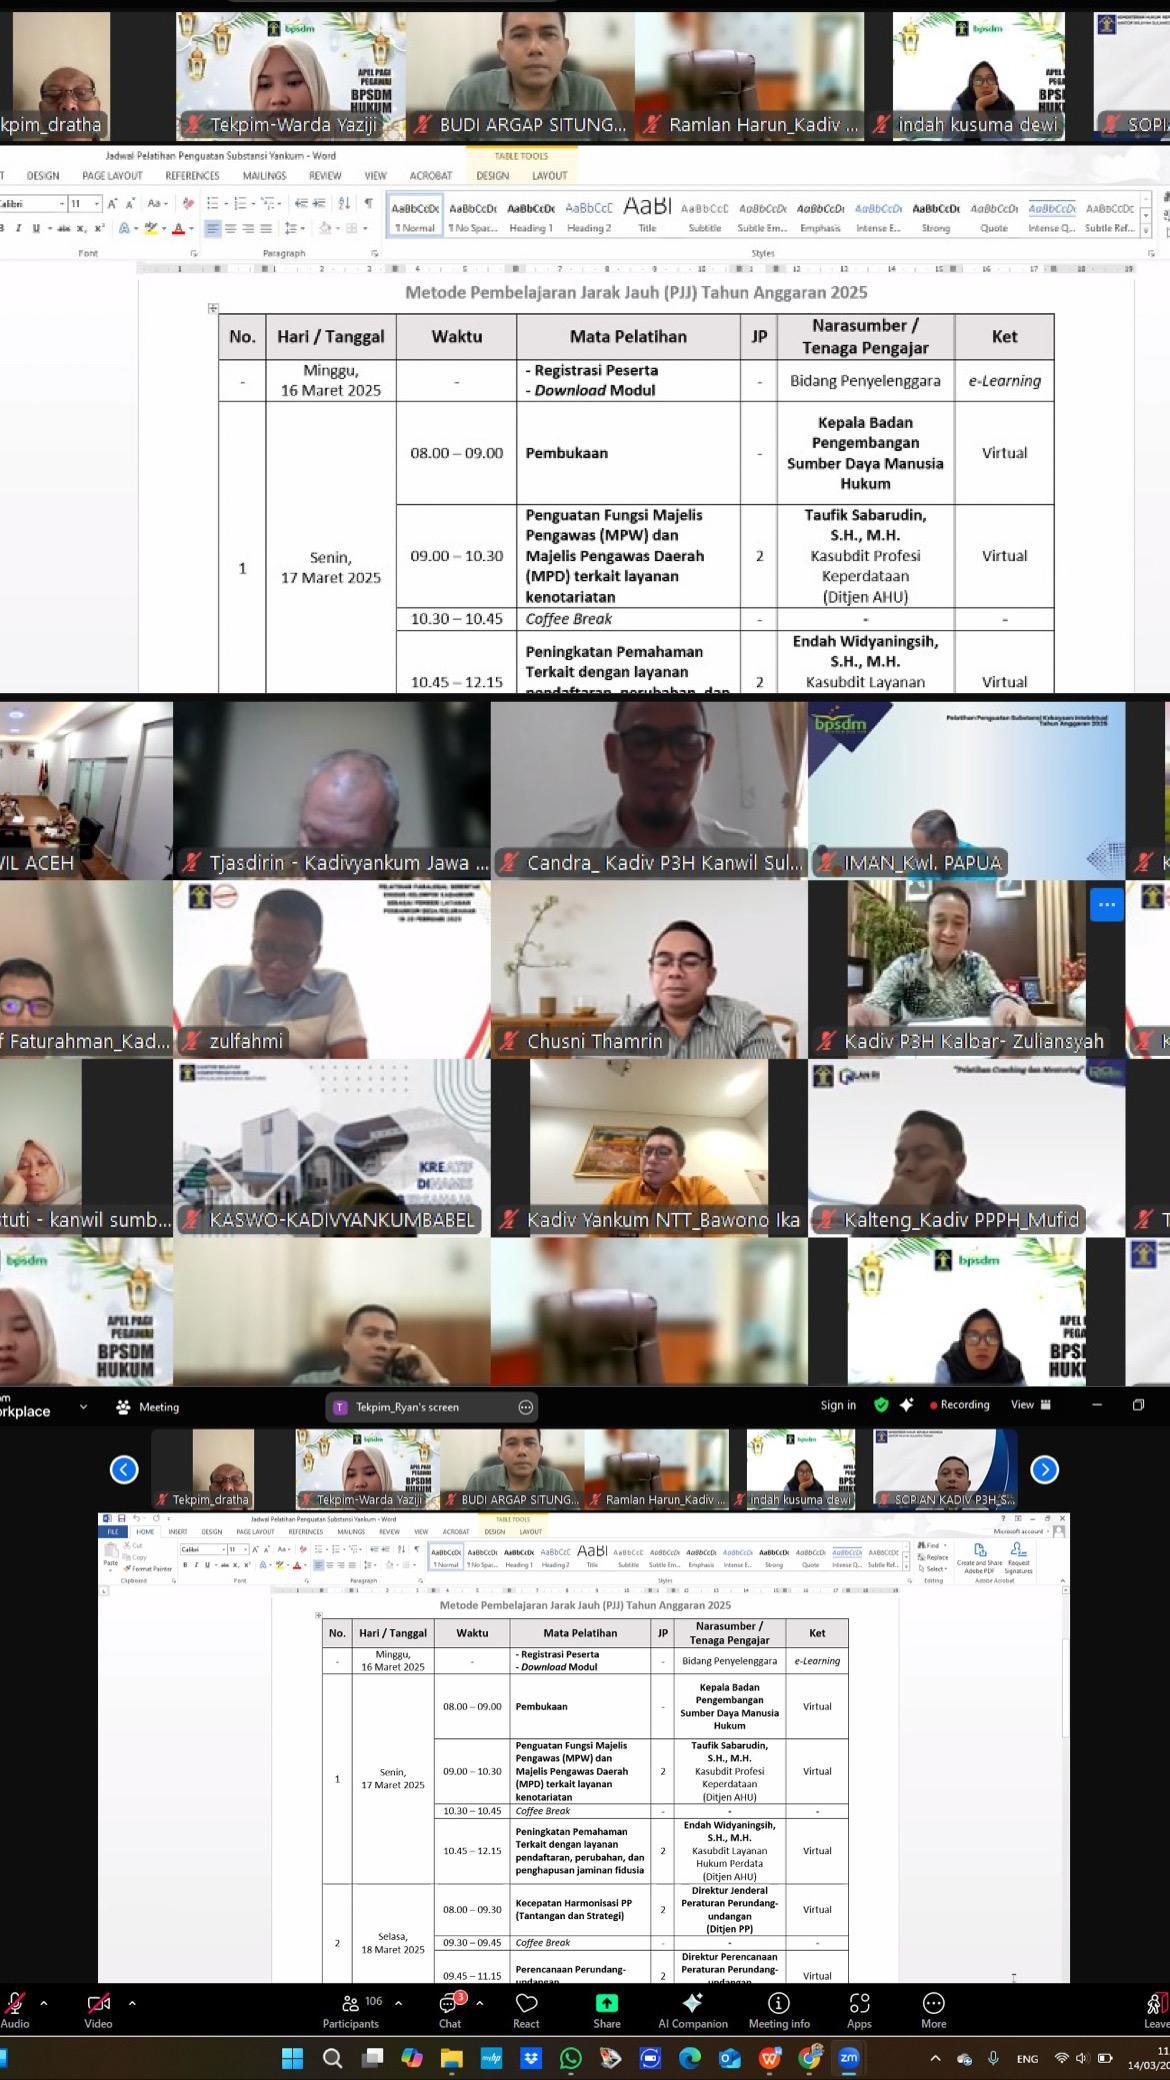
Task: Expand the video options arrow beside Video
Action: pos(131,2003)
